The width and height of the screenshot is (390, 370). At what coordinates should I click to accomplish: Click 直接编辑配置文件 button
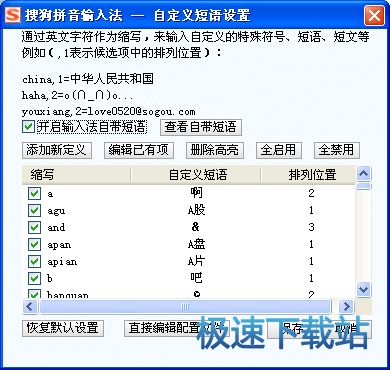177,328
